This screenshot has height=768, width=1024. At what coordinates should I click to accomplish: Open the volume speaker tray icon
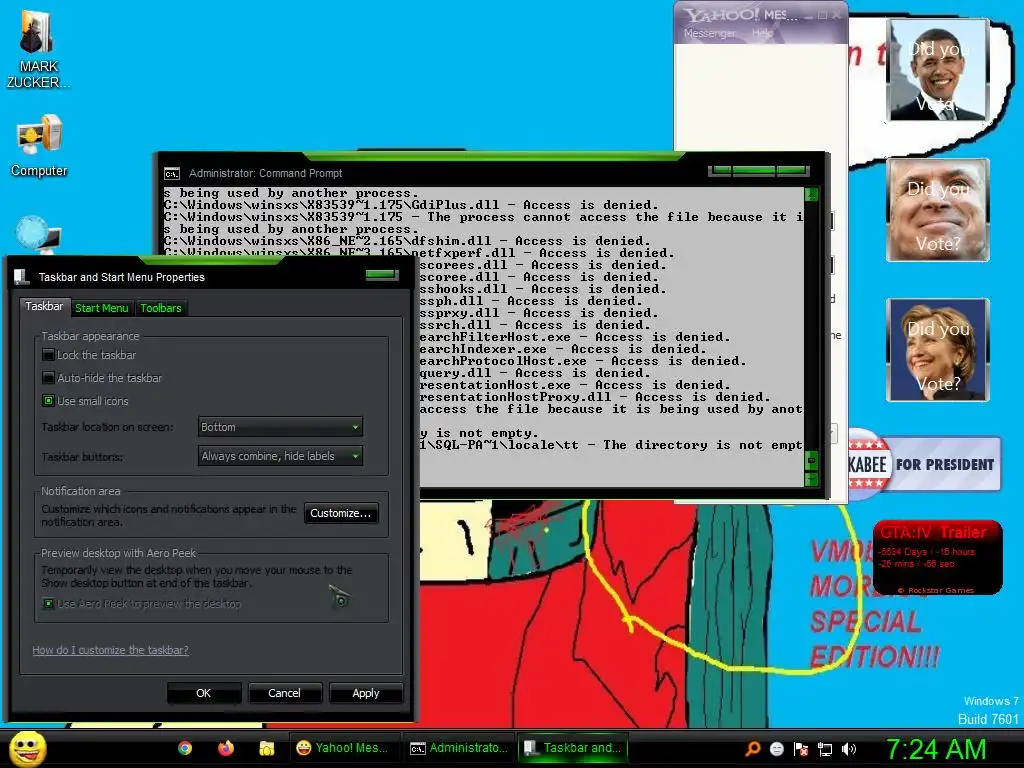click(848, 749)
